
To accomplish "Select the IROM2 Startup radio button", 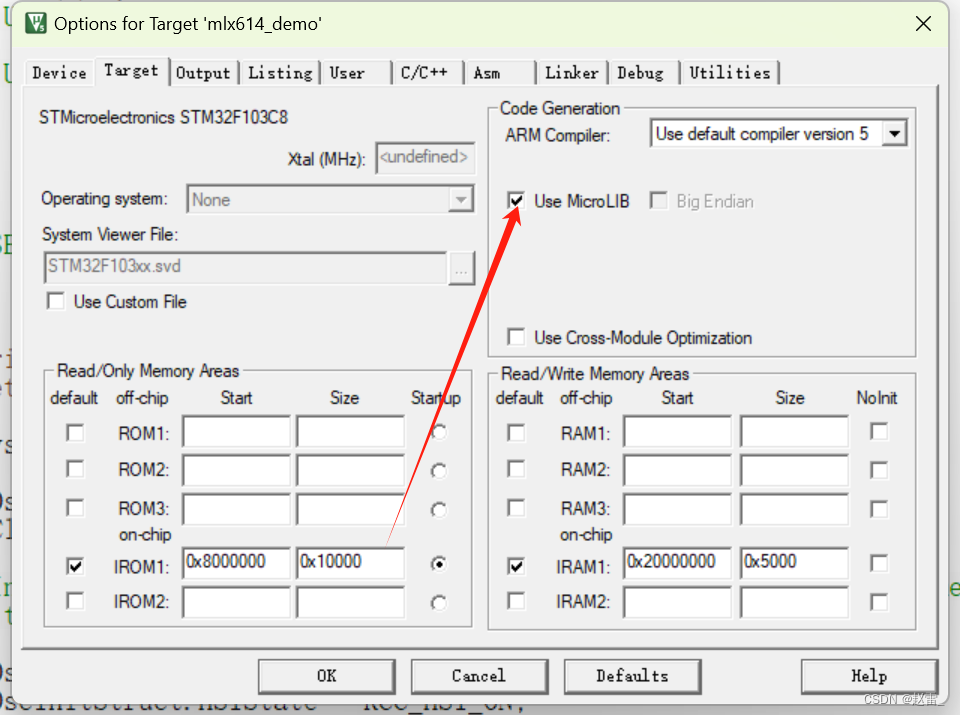I will click(x=438, y=602).
